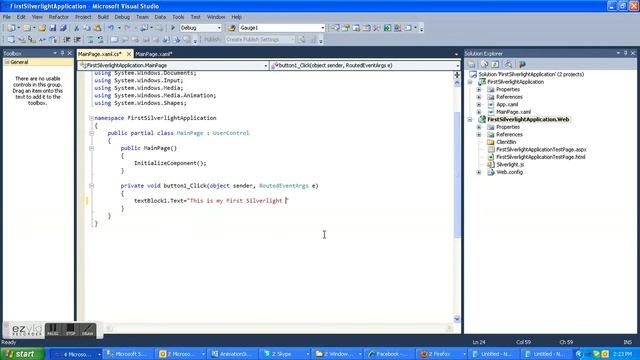The height and width of the screenshot is (360, 640).
Task: Click the editor scrollbar down arrow
Action: (457, 319)
